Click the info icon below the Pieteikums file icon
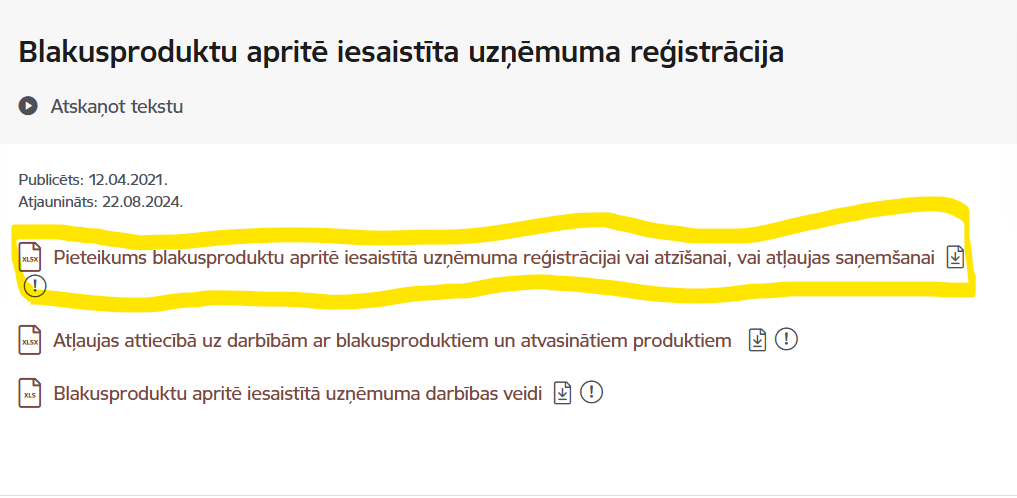Image resolution: width=1017 pixels, height=498 pixels. coord(35,286)
